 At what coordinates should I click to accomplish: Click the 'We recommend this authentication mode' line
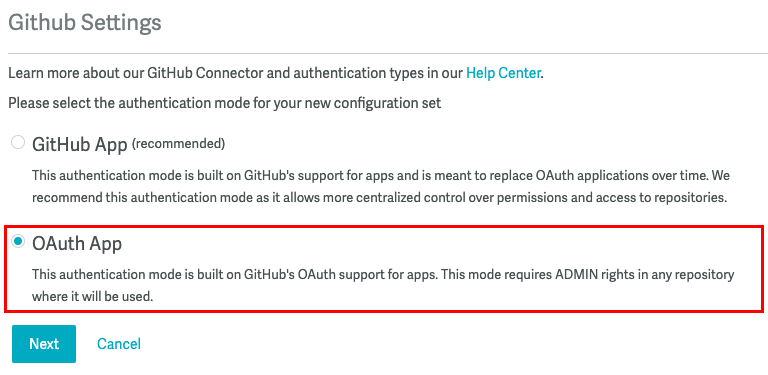coord(378,198)
